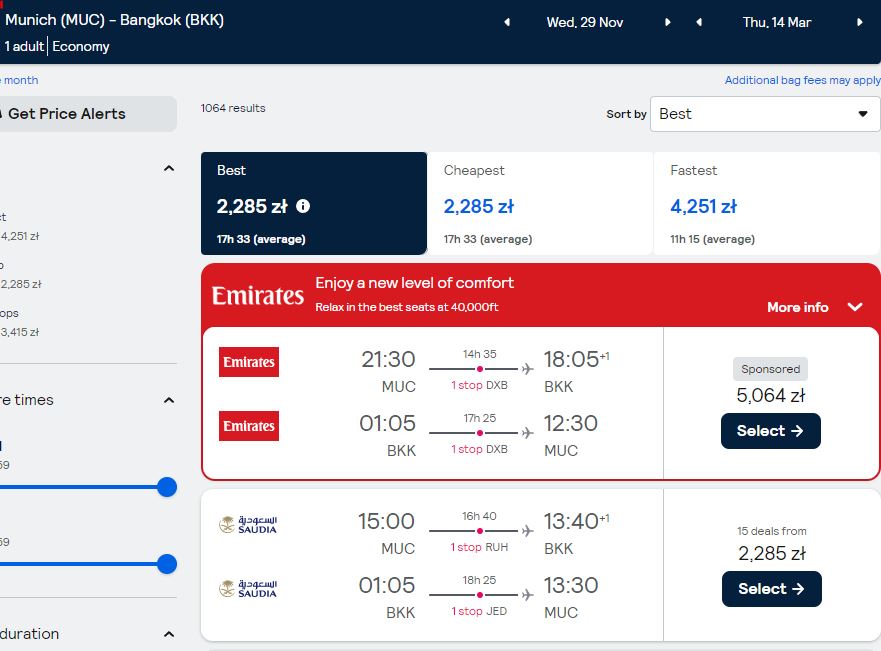Click Emirates logo on return BKK flight

click(x=249, y=426)
